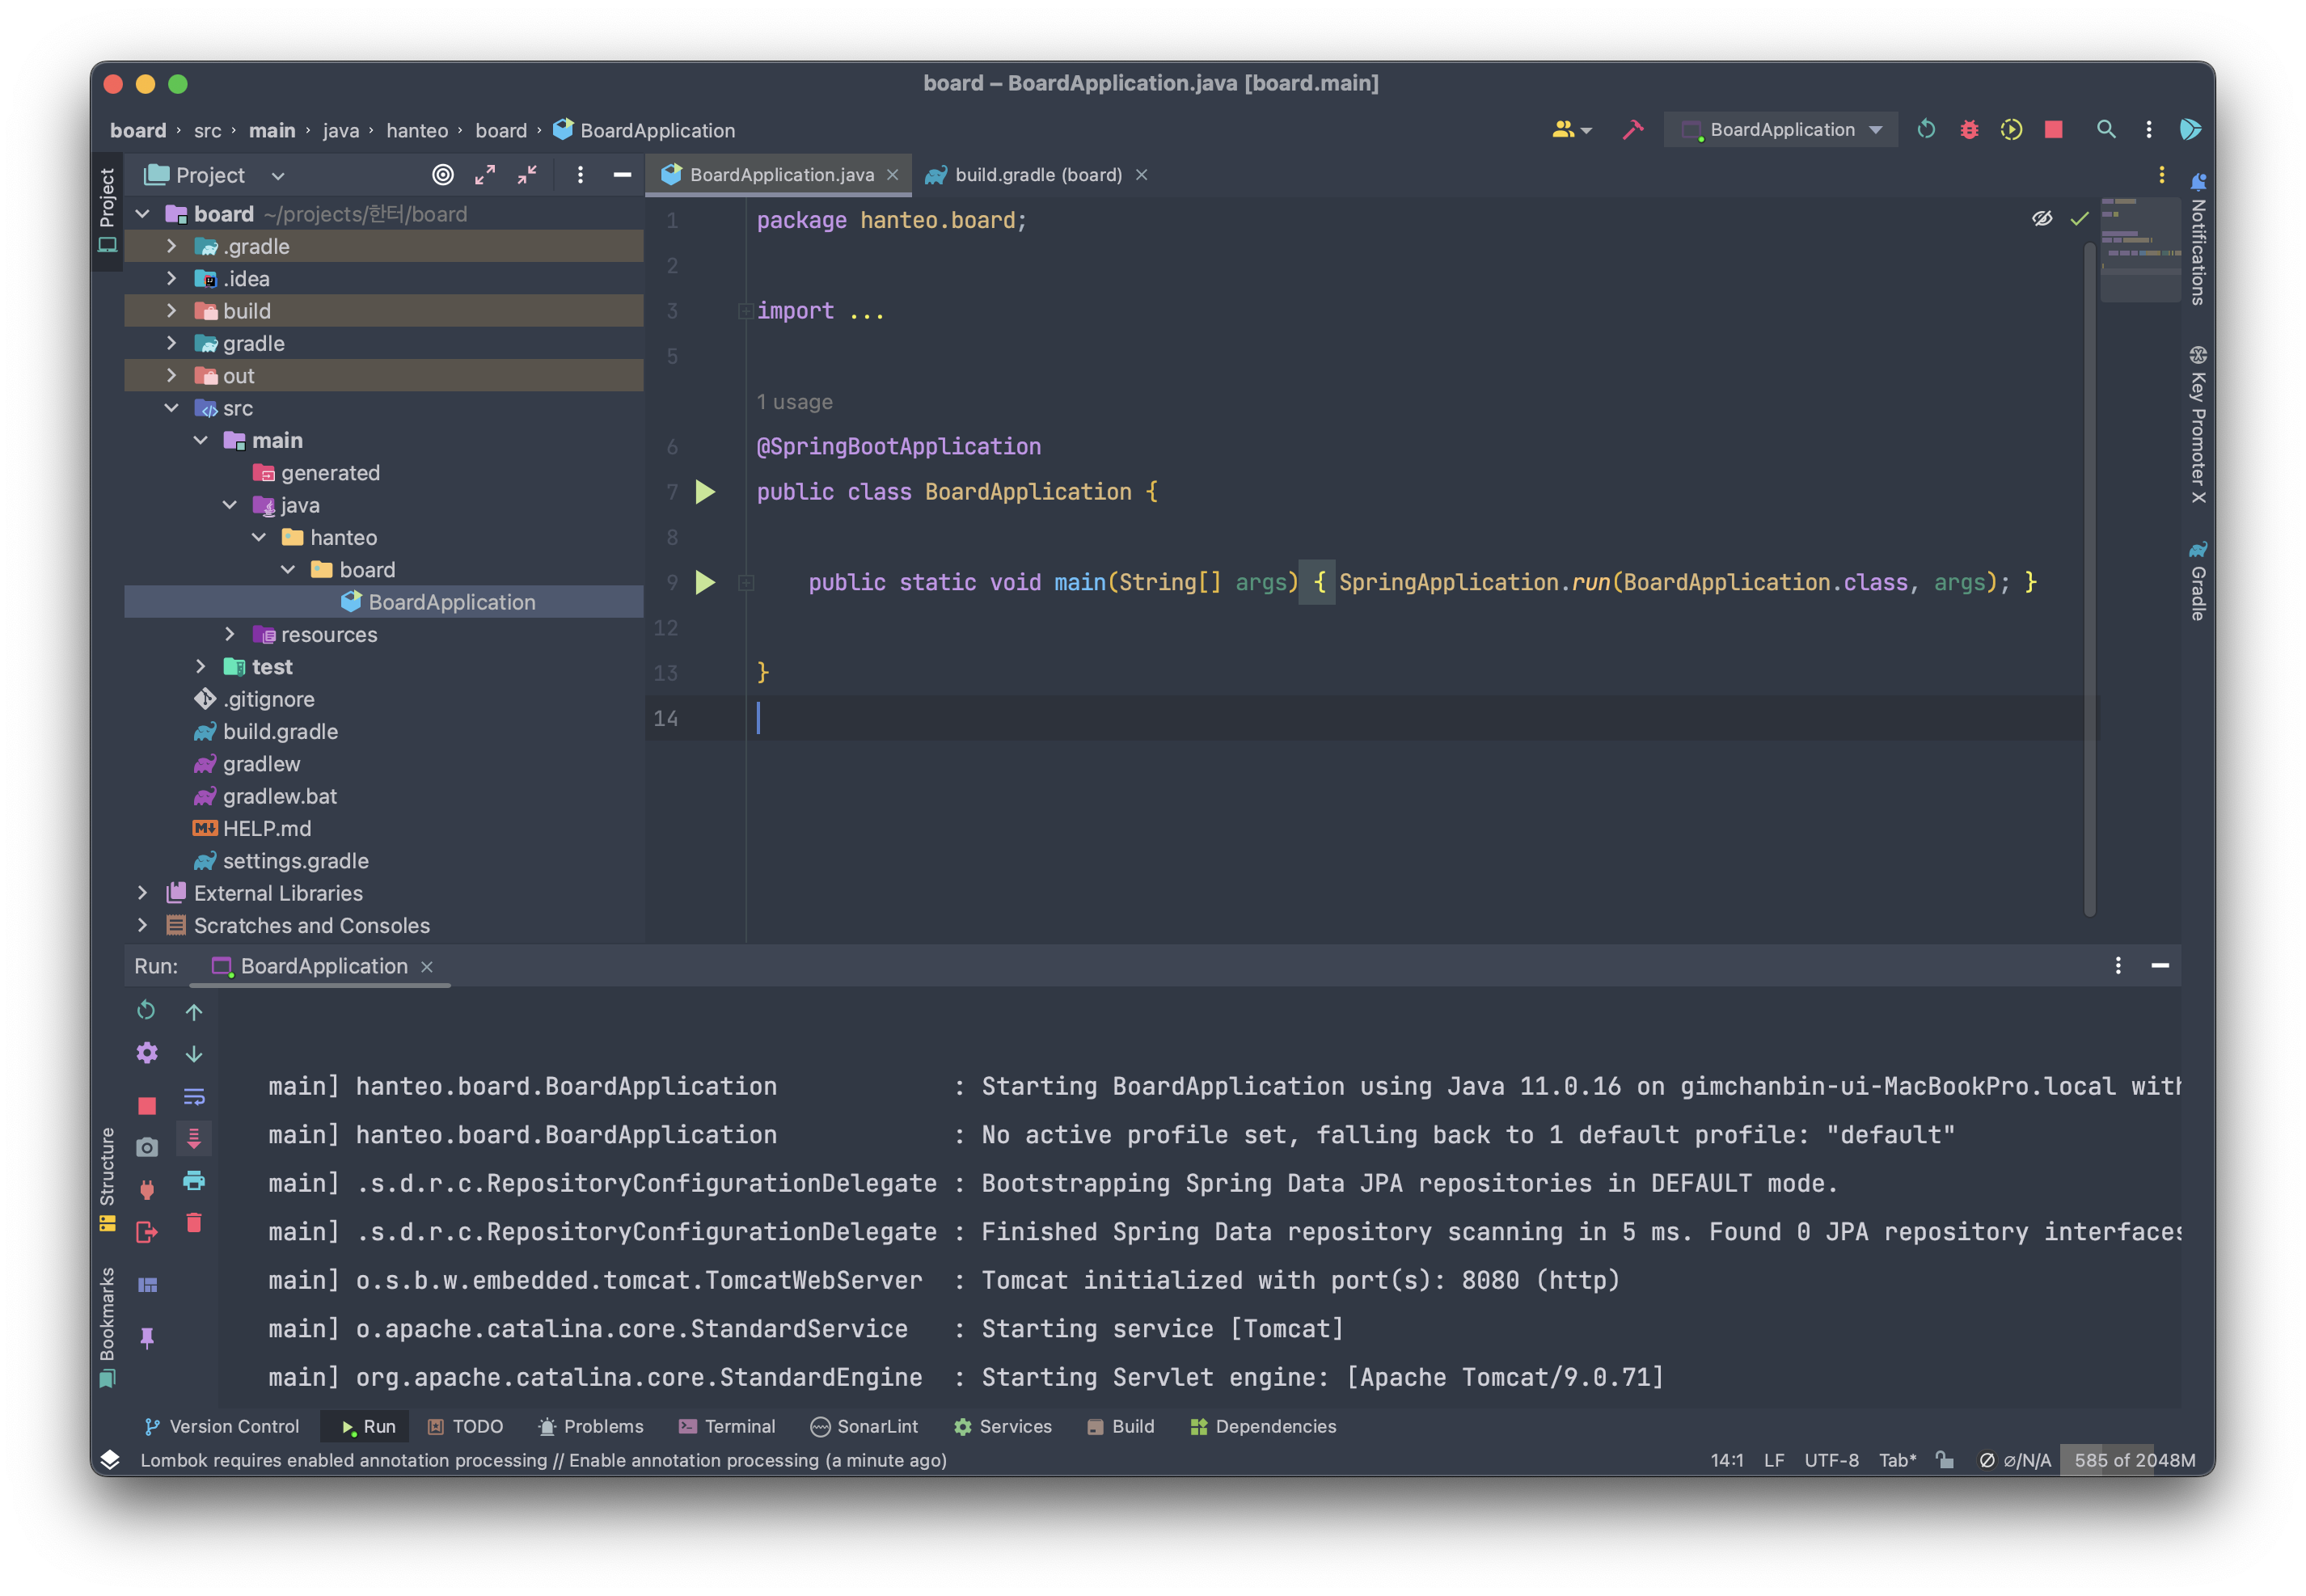This screenshot has width=2306, height=1596.
Task: Click Select Opened File target icon
Action: [x=442, y=175]
